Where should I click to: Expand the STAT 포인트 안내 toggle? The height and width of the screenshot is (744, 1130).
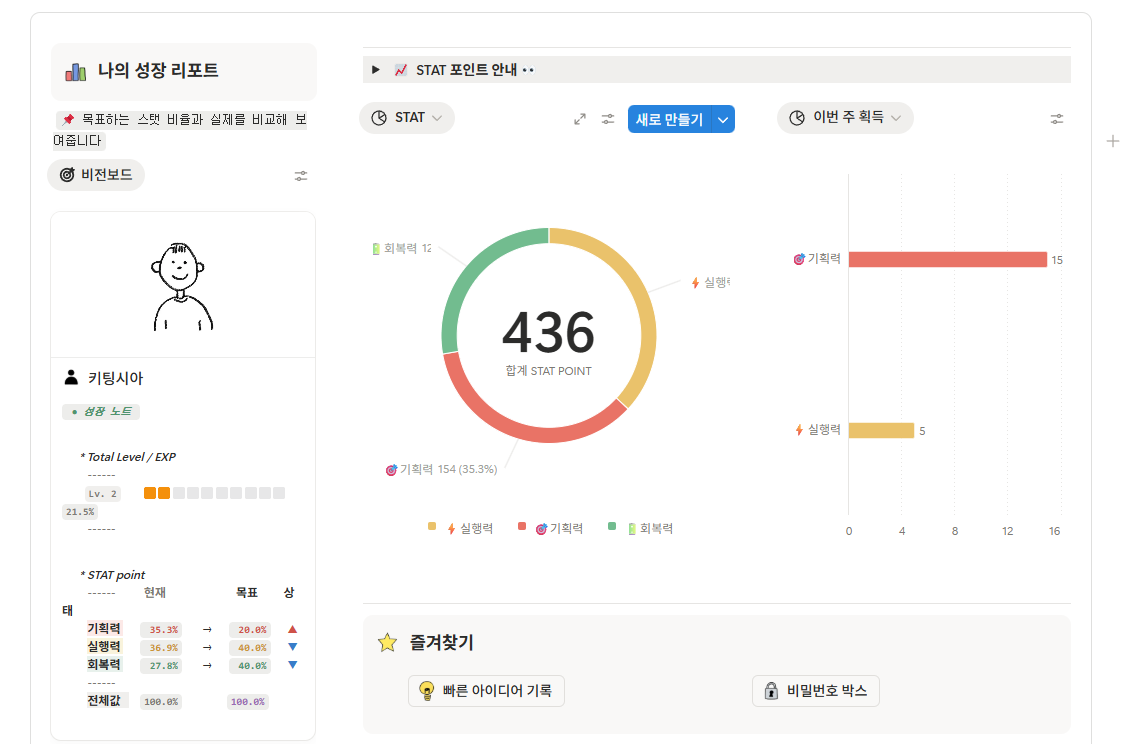376,70
